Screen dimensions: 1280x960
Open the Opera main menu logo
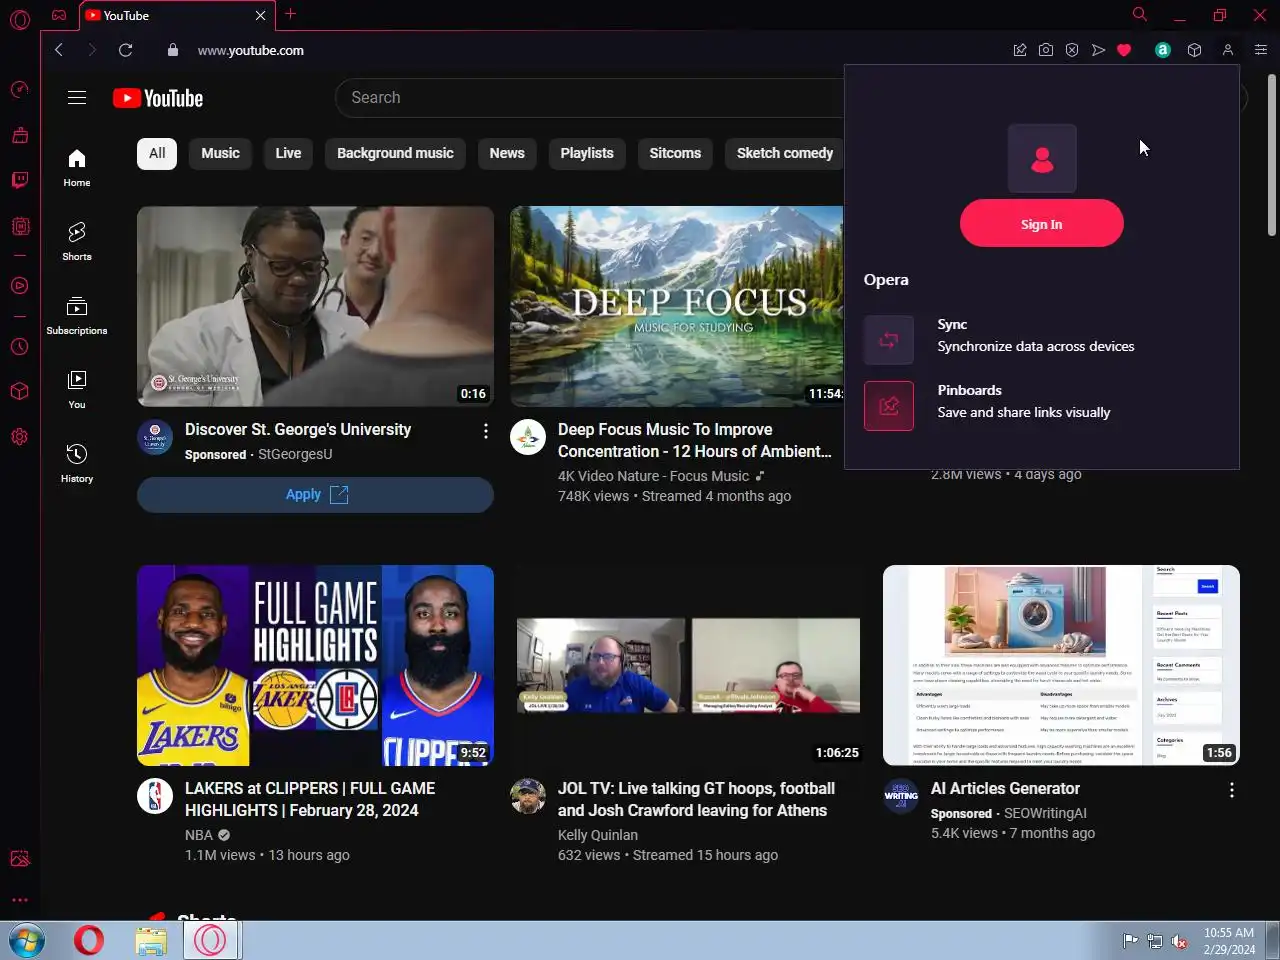click(x=20, y=19)
